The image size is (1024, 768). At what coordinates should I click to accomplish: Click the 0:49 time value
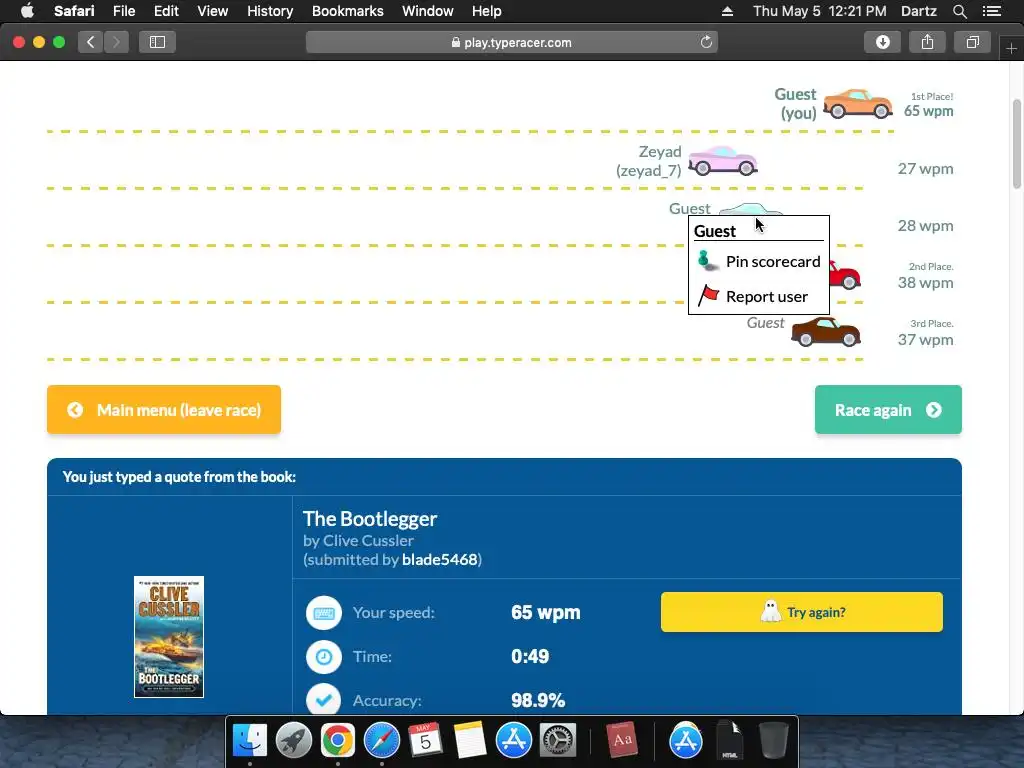(530, 656)
